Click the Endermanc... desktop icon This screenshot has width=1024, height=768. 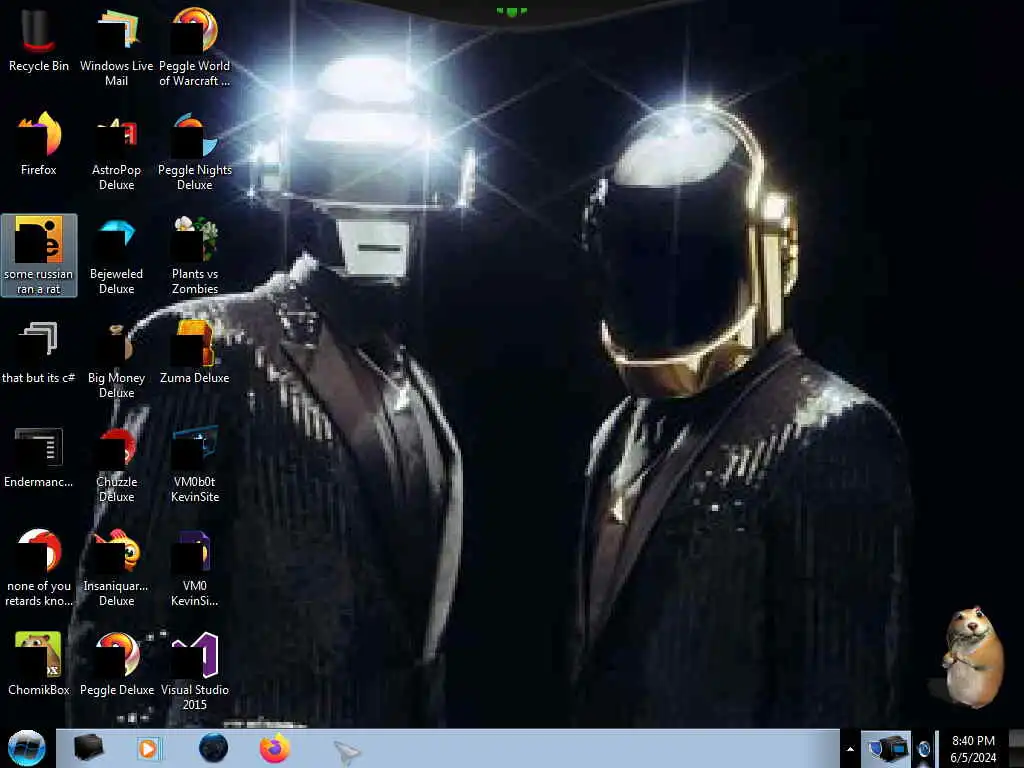pyautogui.click(x=38, y=457)
